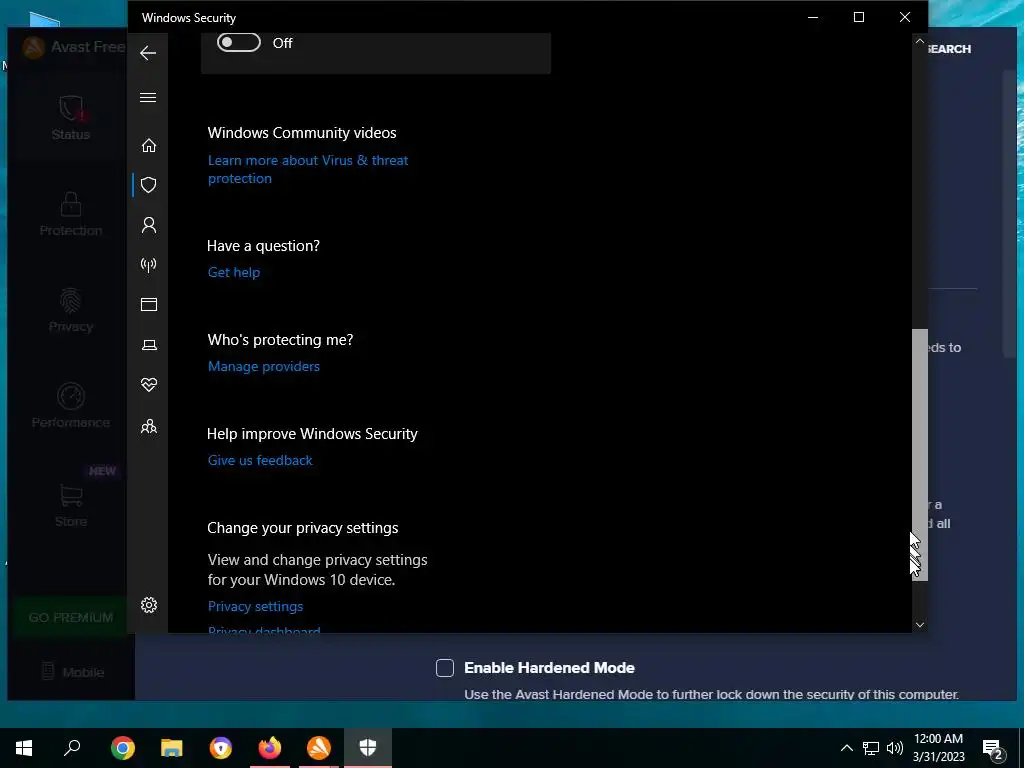Open the purple shield app on taskbar
The width and height of the screenshot is (1024, 768).
coord(221,748)
